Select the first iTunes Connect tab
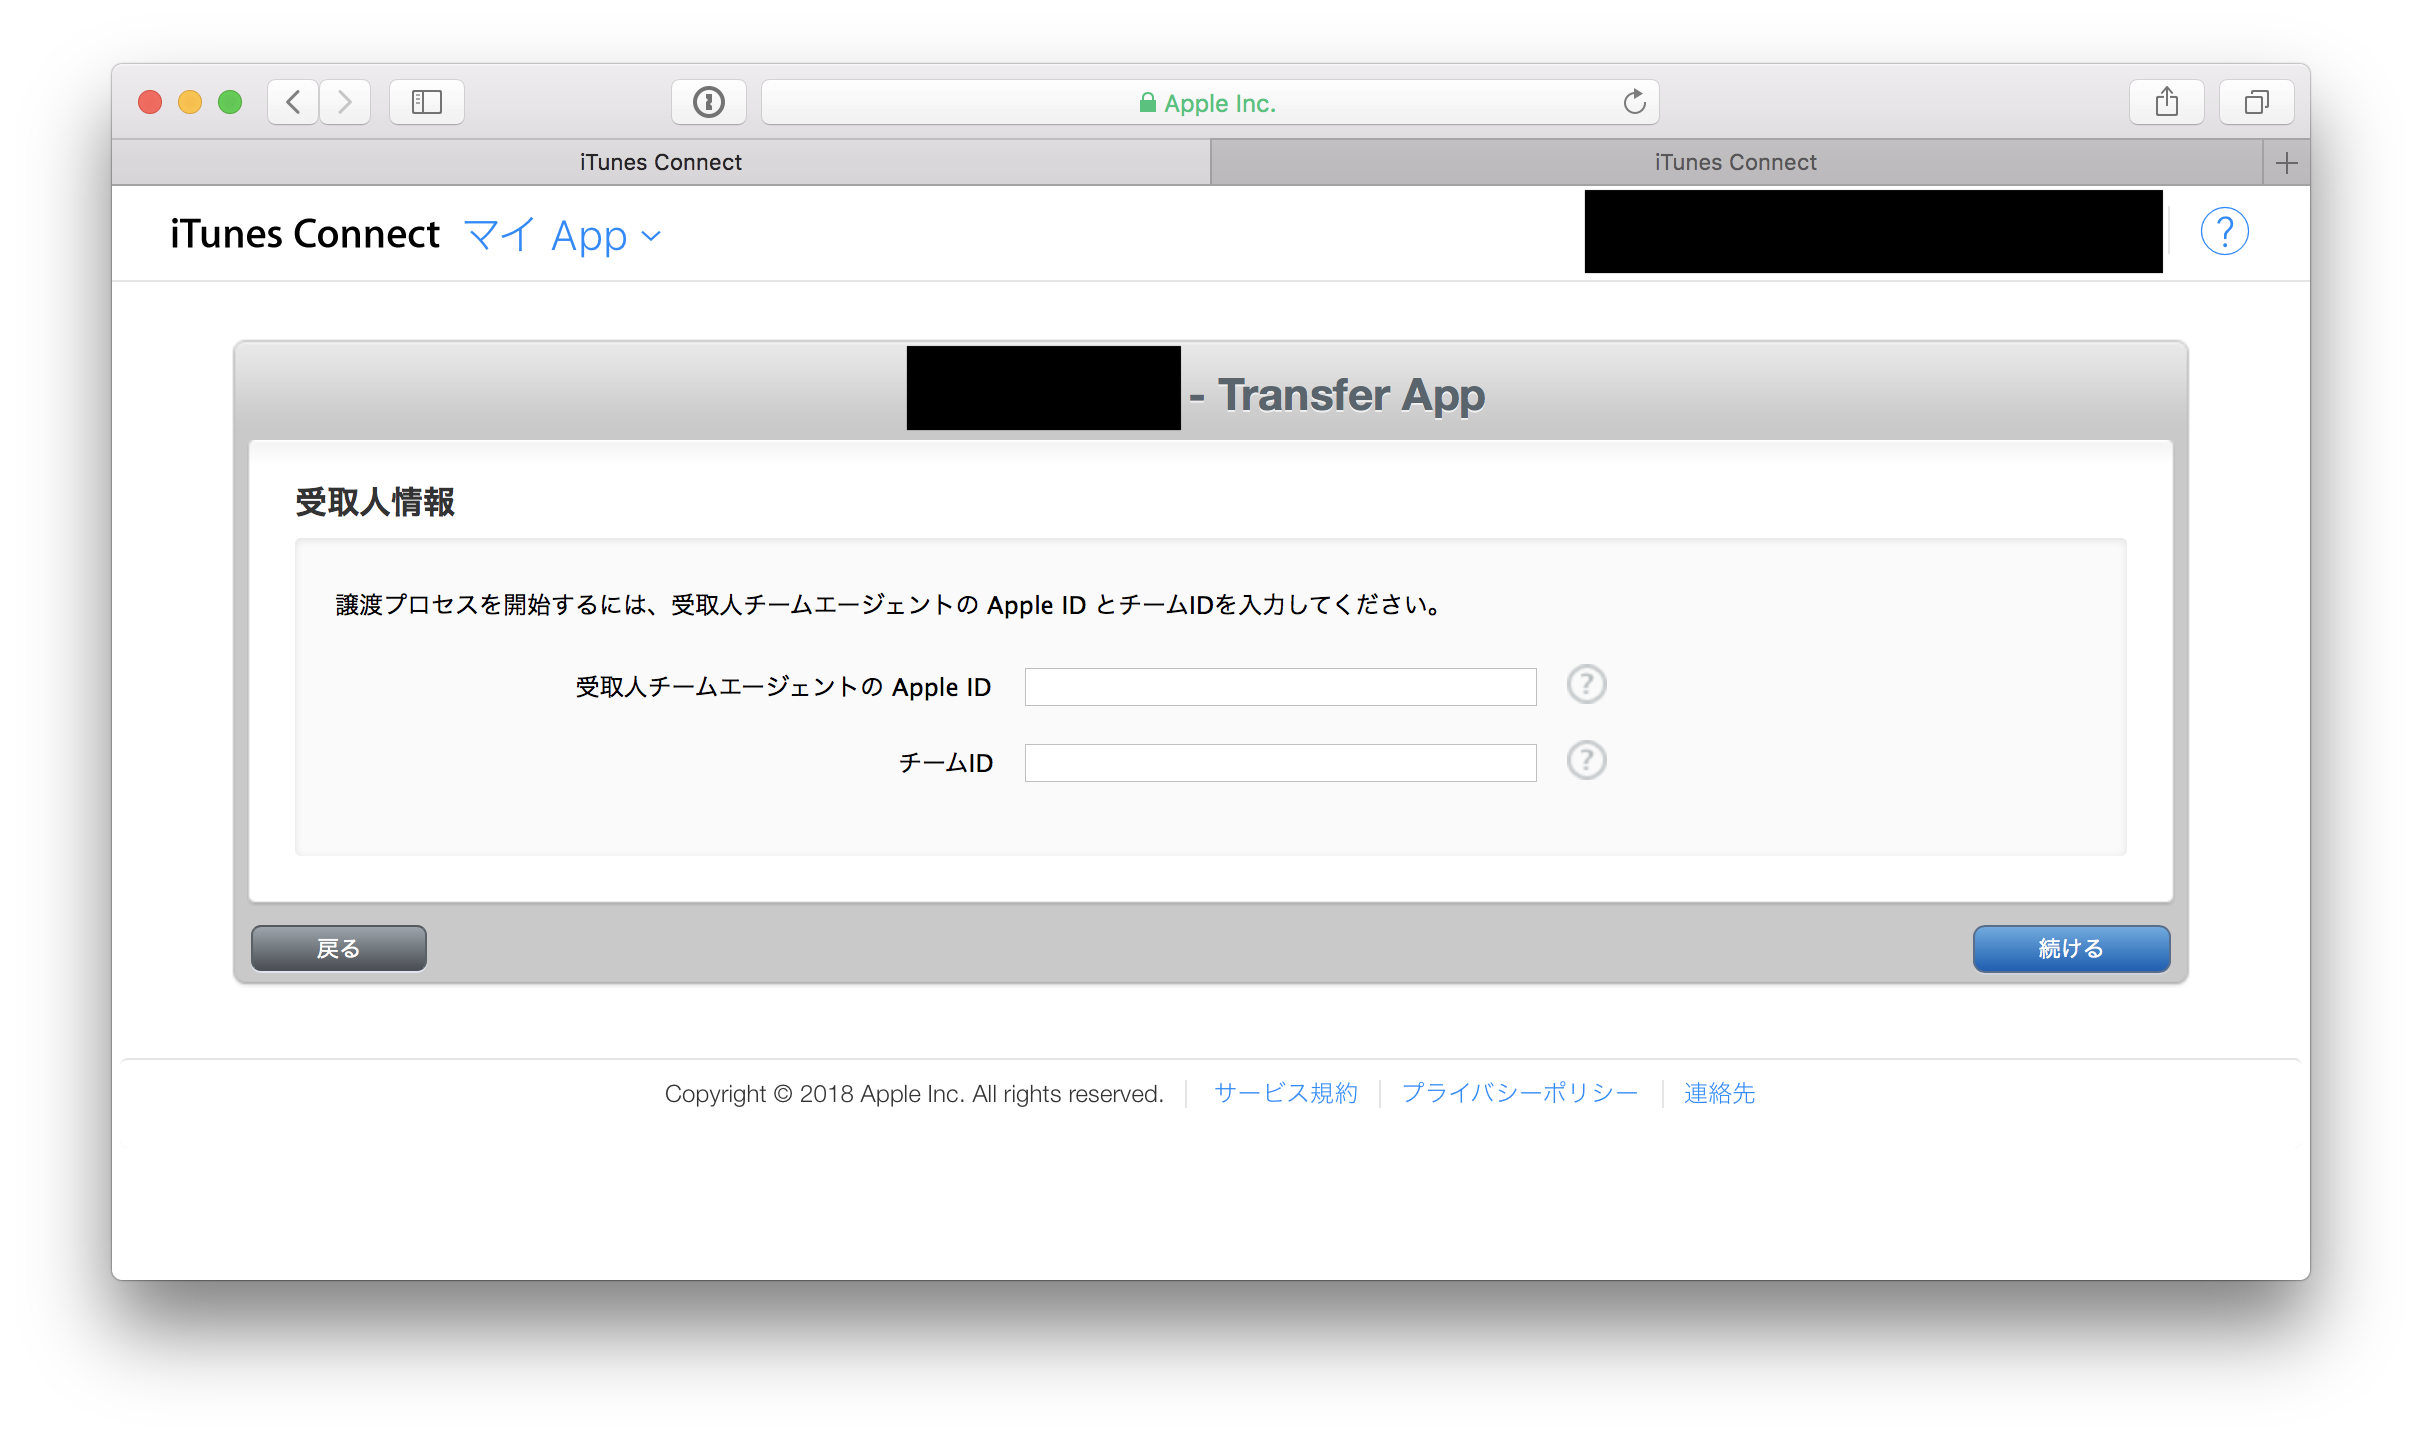2422x1440 pixels. [660, 163]
